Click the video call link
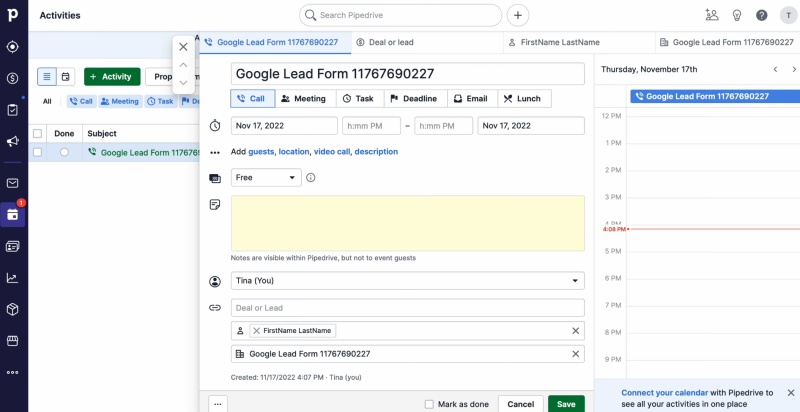The image size is (800, 412). pos(332,151)
